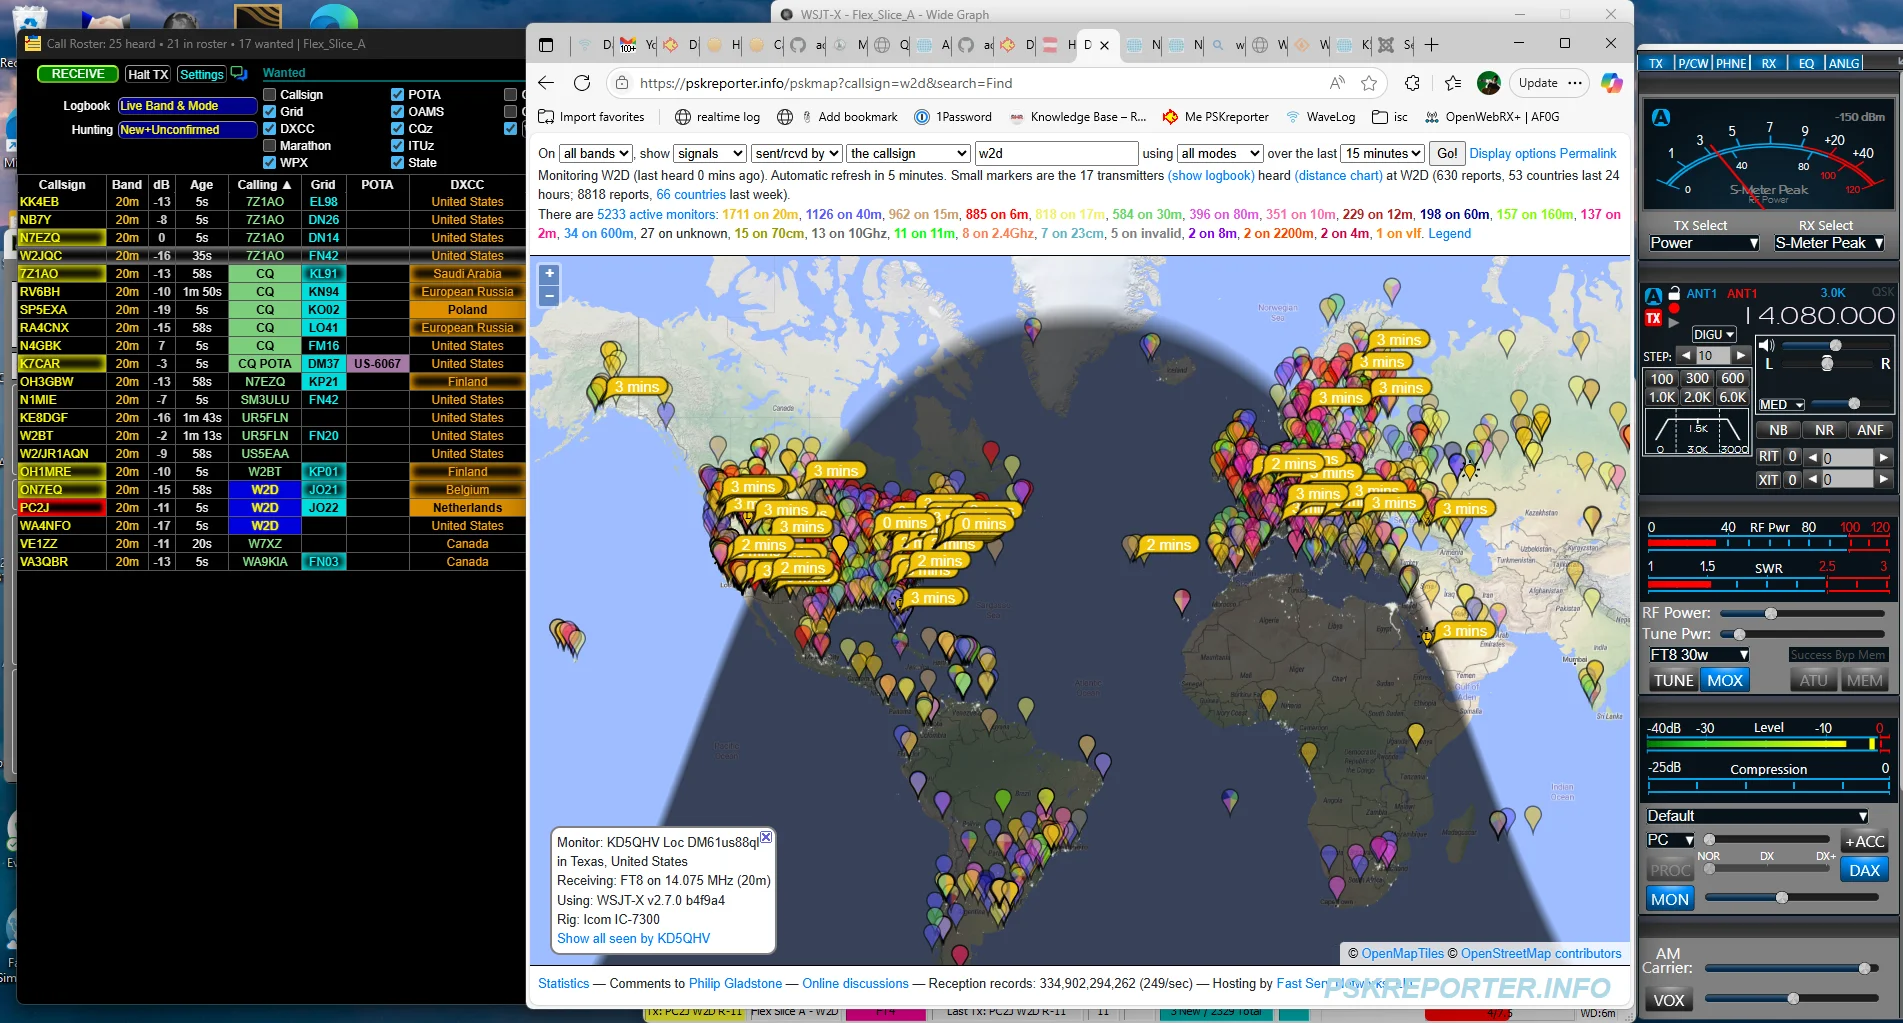Open the browser extensions puzzle icon
This screenshot has height=1023, width=1903.
tap(1412, 83)
